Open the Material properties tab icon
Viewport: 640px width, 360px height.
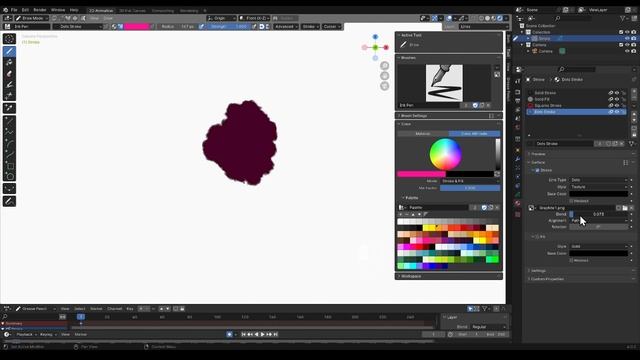(x=518, y=203)
